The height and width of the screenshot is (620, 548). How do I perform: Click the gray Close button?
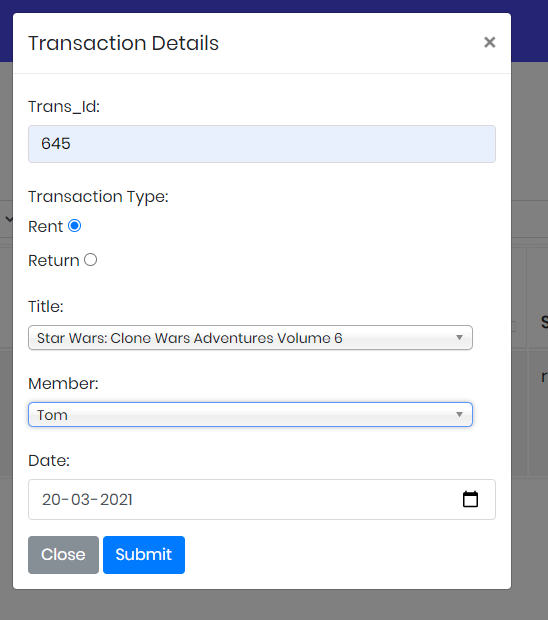coord(63,555)
